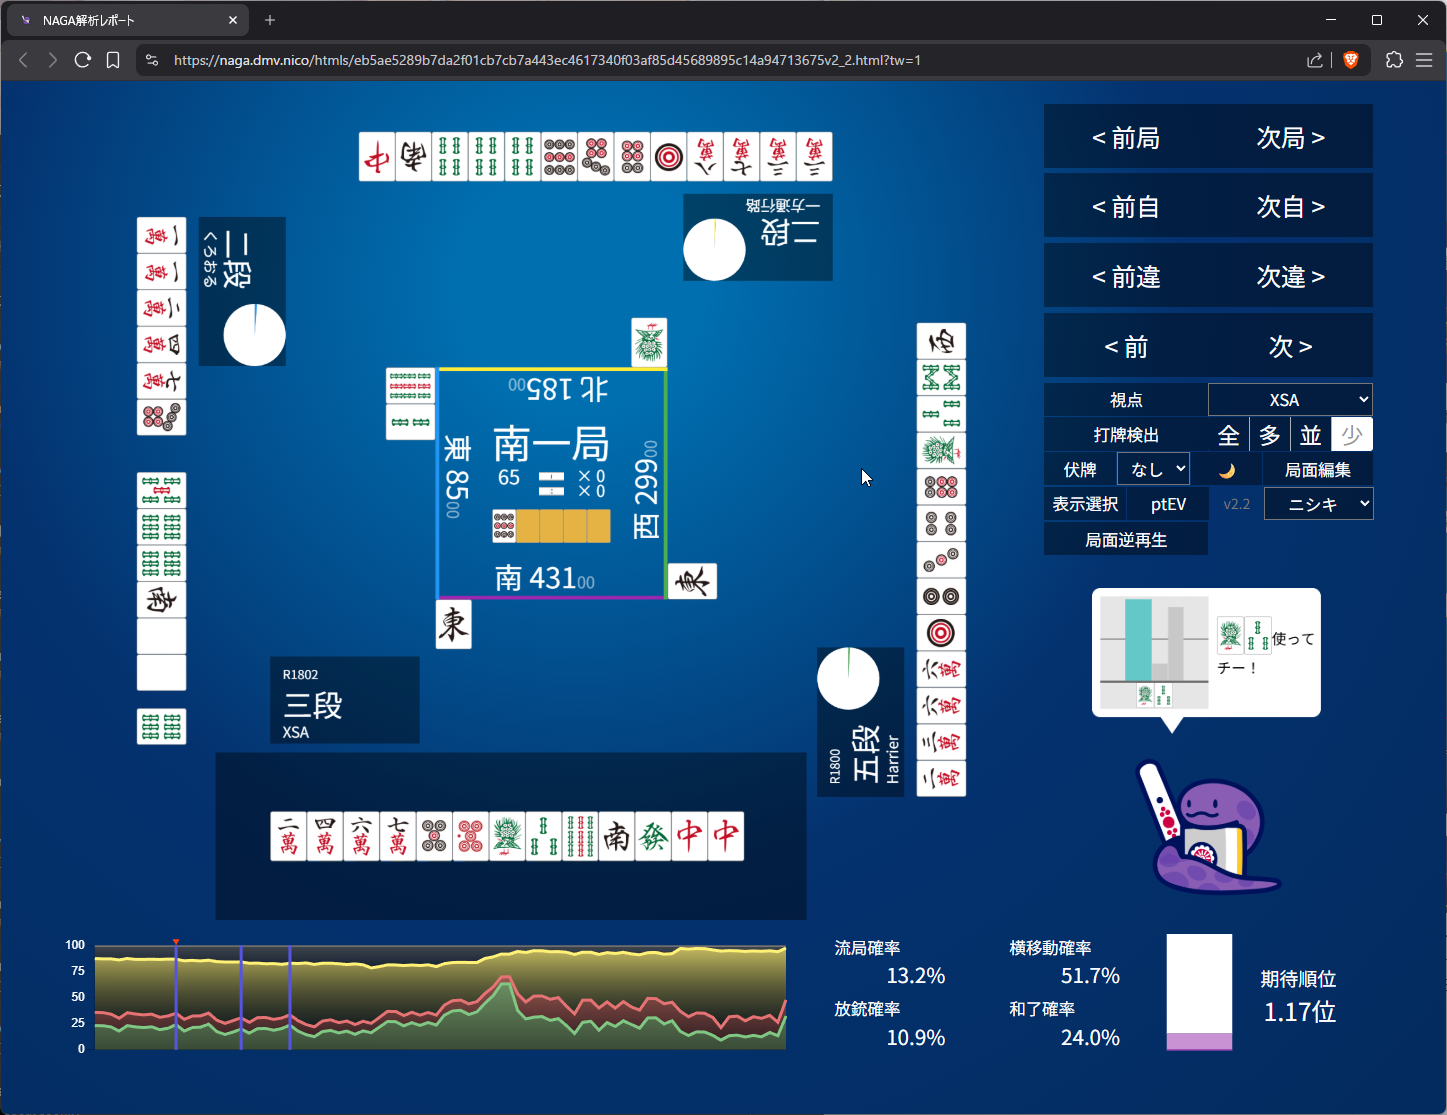Image resolution: width=1447 pixels, height=1115 pixels.
Task: Toggle dark mode with the moon icon
Action: tap(1227, 470)
